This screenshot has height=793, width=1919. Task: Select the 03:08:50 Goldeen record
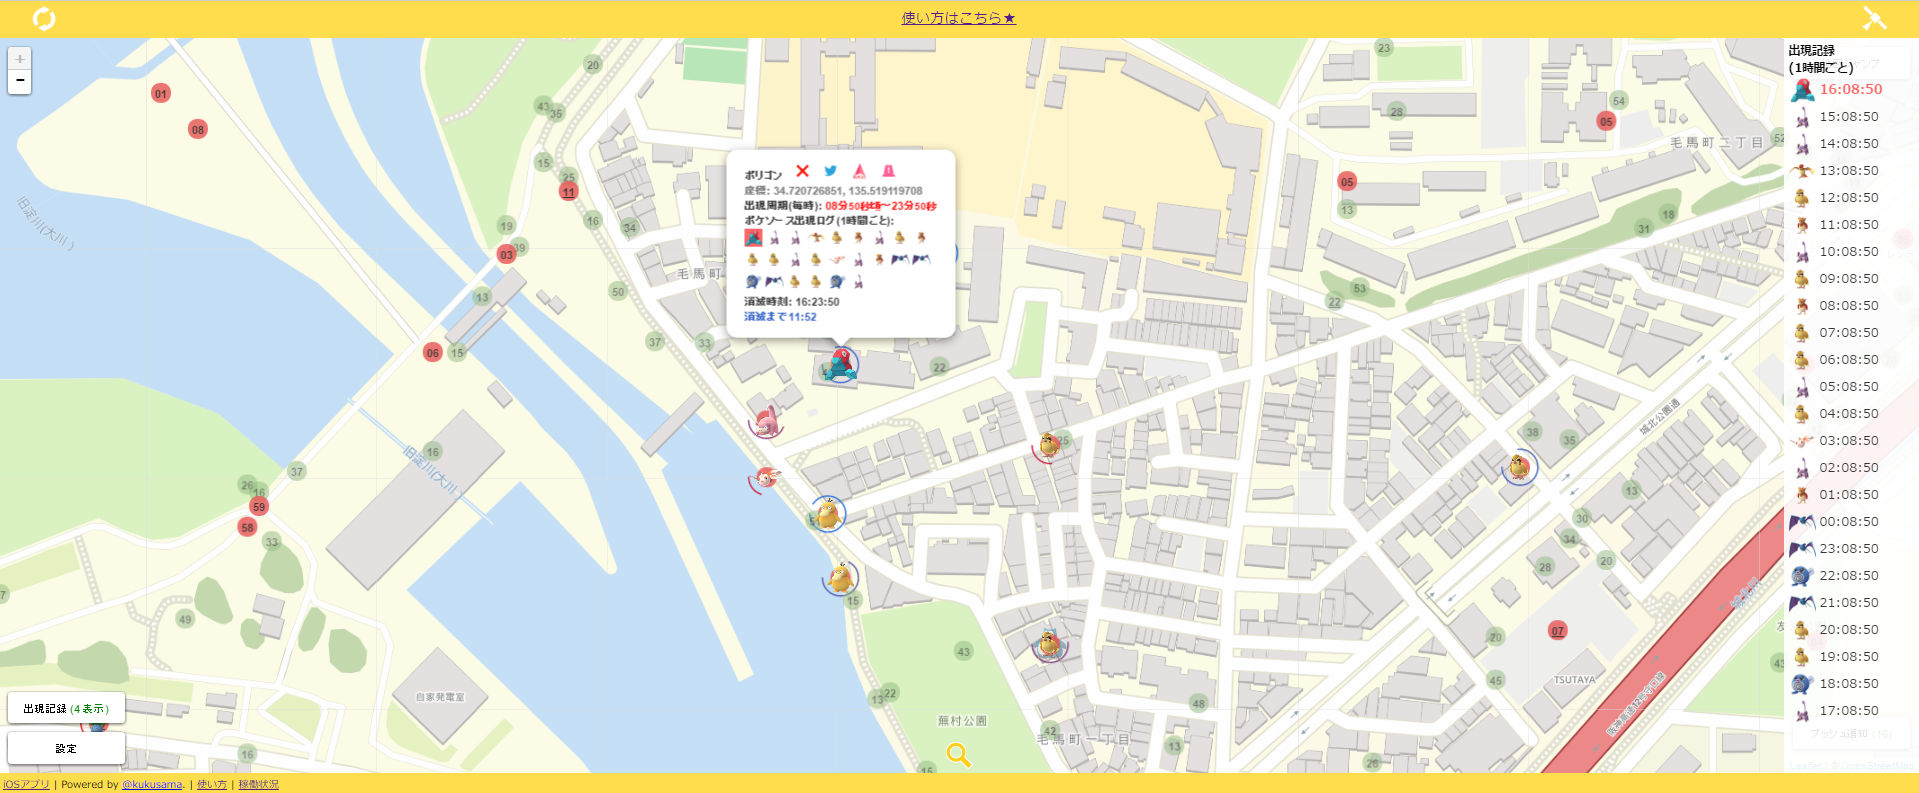tap(1837, 440)
